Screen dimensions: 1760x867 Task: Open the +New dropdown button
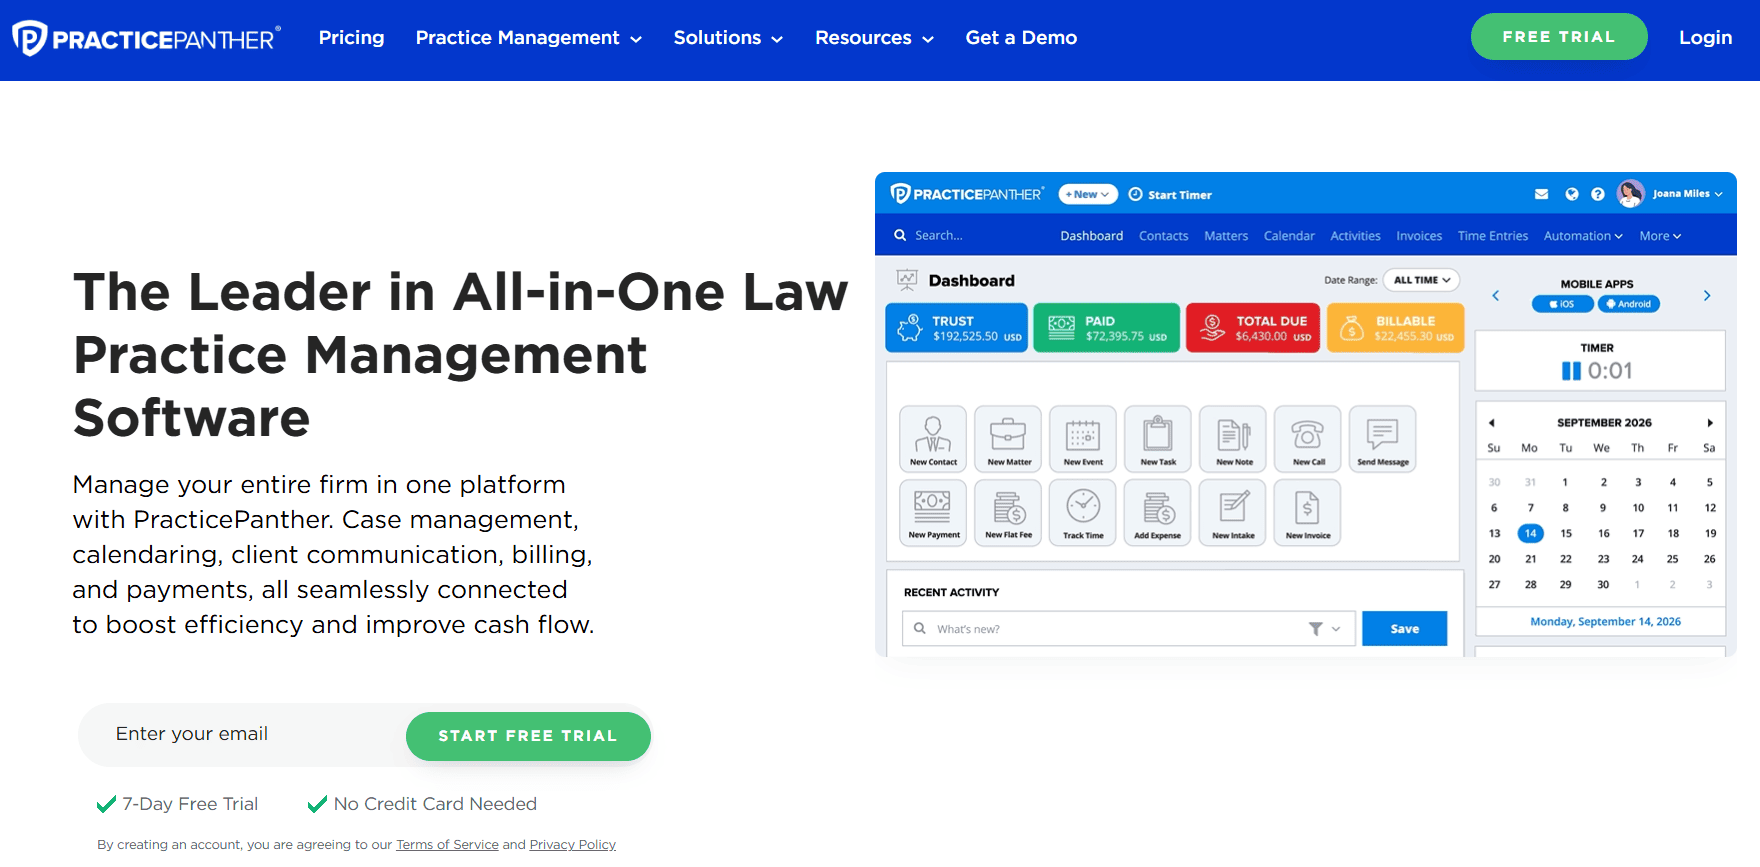1088,195
